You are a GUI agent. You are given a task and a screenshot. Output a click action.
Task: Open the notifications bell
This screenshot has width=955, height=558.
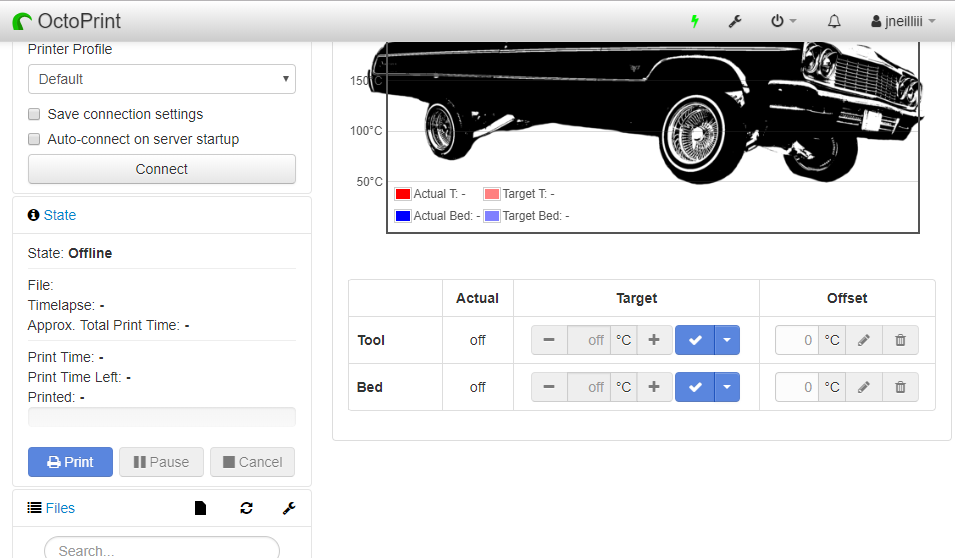(834, 21)
